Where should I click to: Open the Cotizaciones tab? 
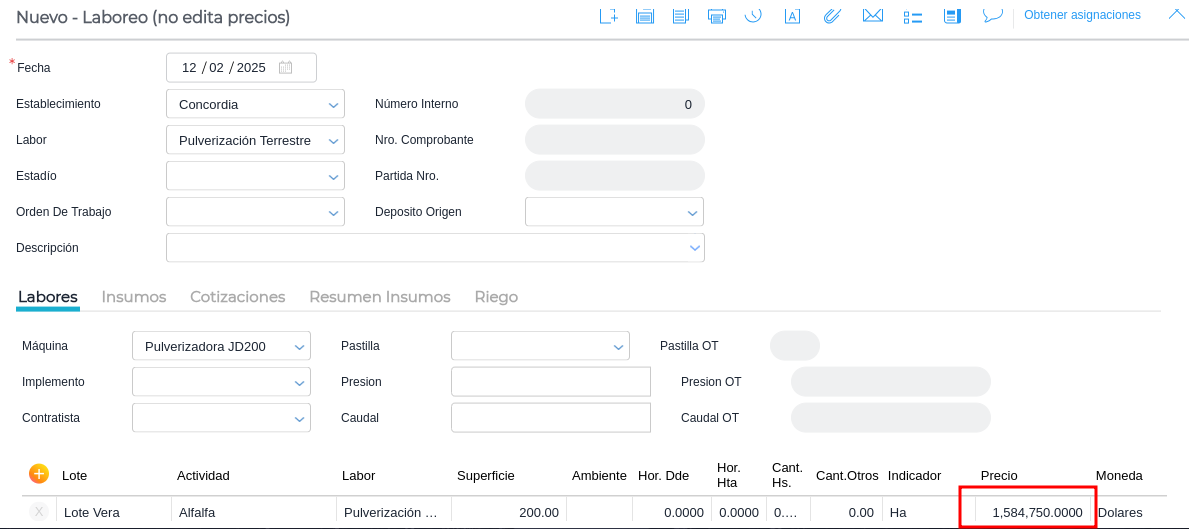pos(237,297)
